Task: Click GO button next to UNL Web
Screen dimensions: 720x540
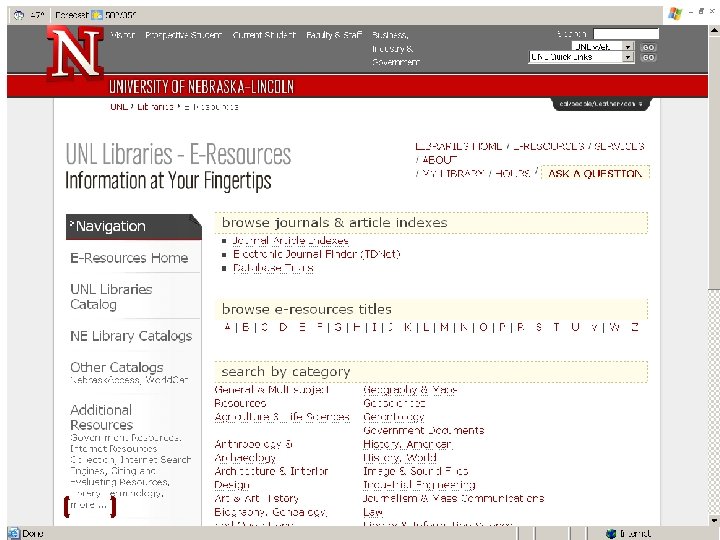Action: (x=648, y=47)
